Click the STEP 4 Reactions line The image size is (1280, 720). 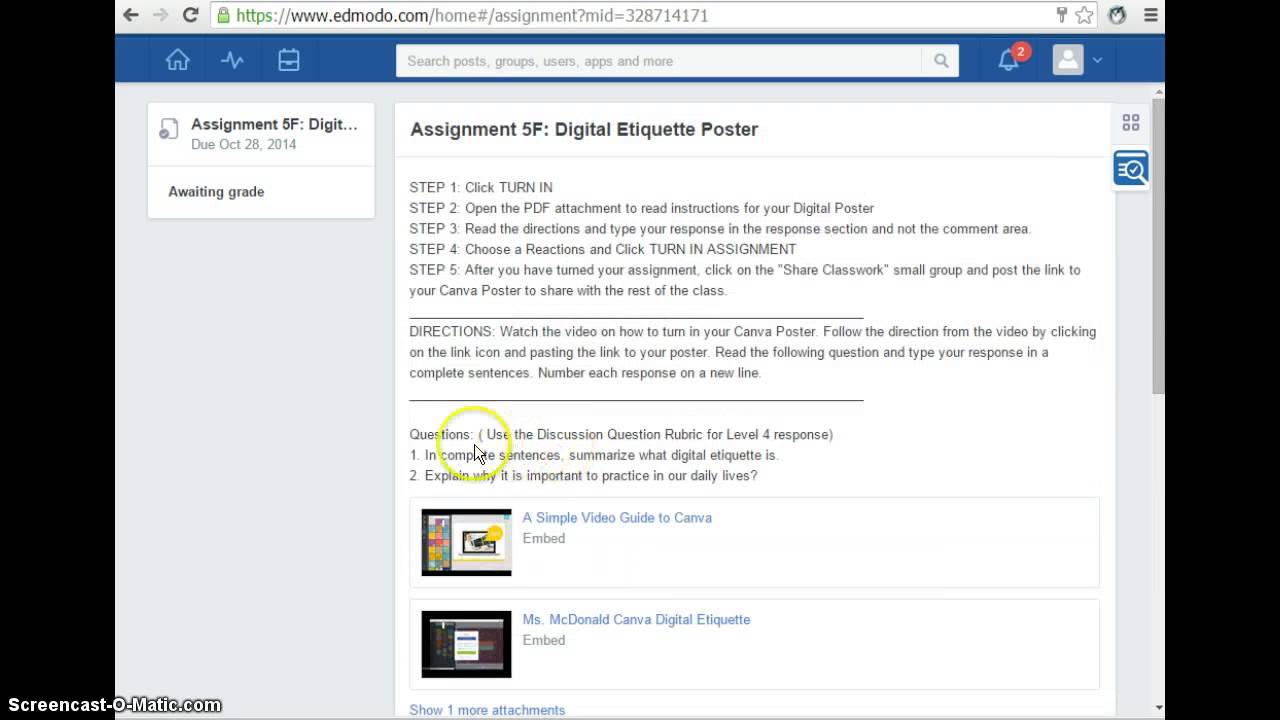click(603, 249)
